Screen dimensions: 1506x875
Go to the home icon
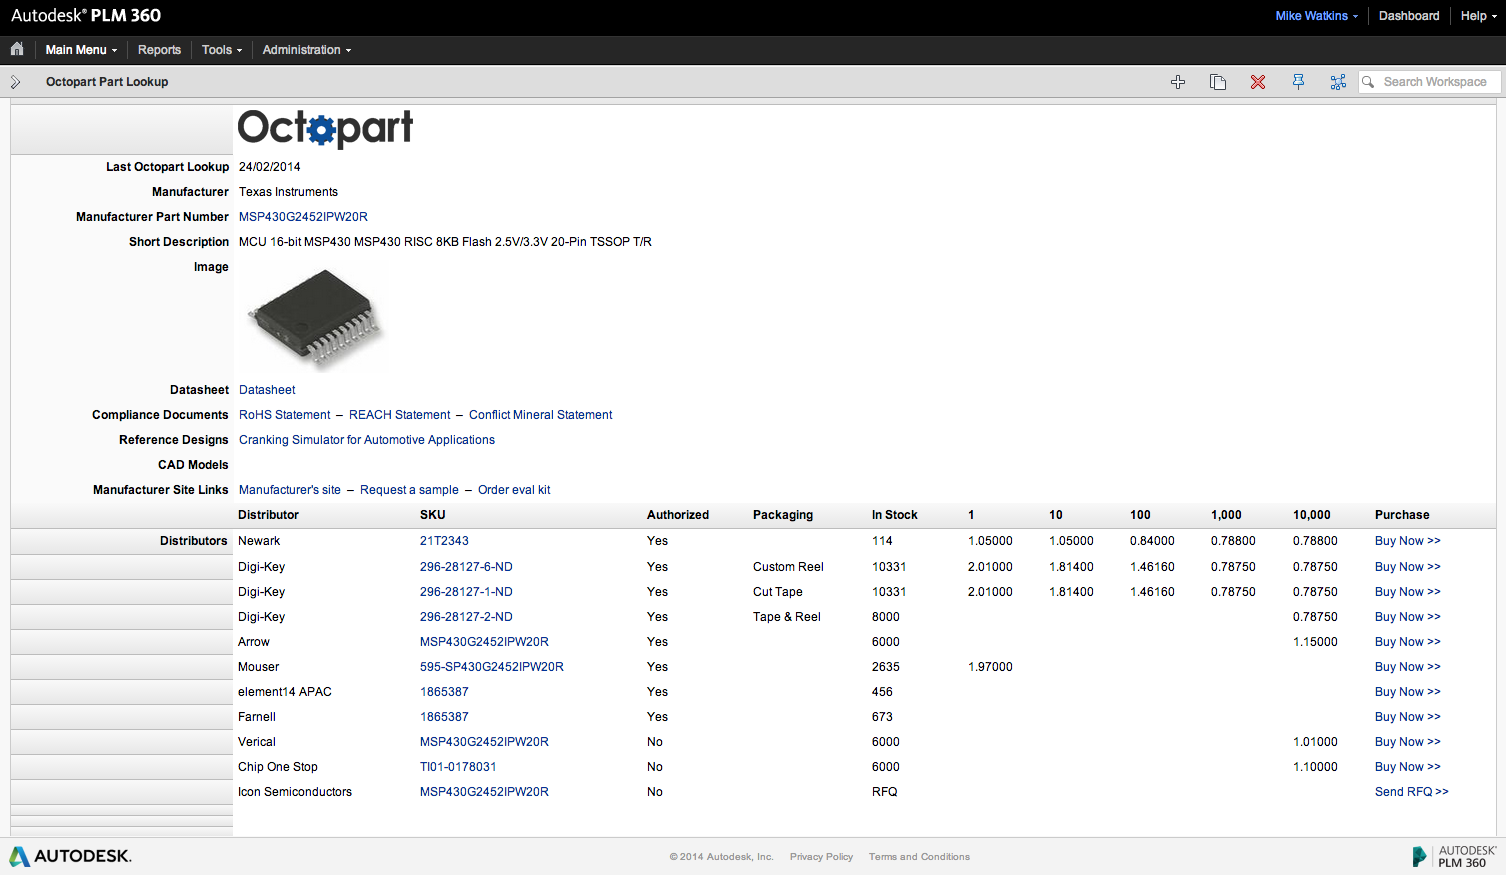17,49
